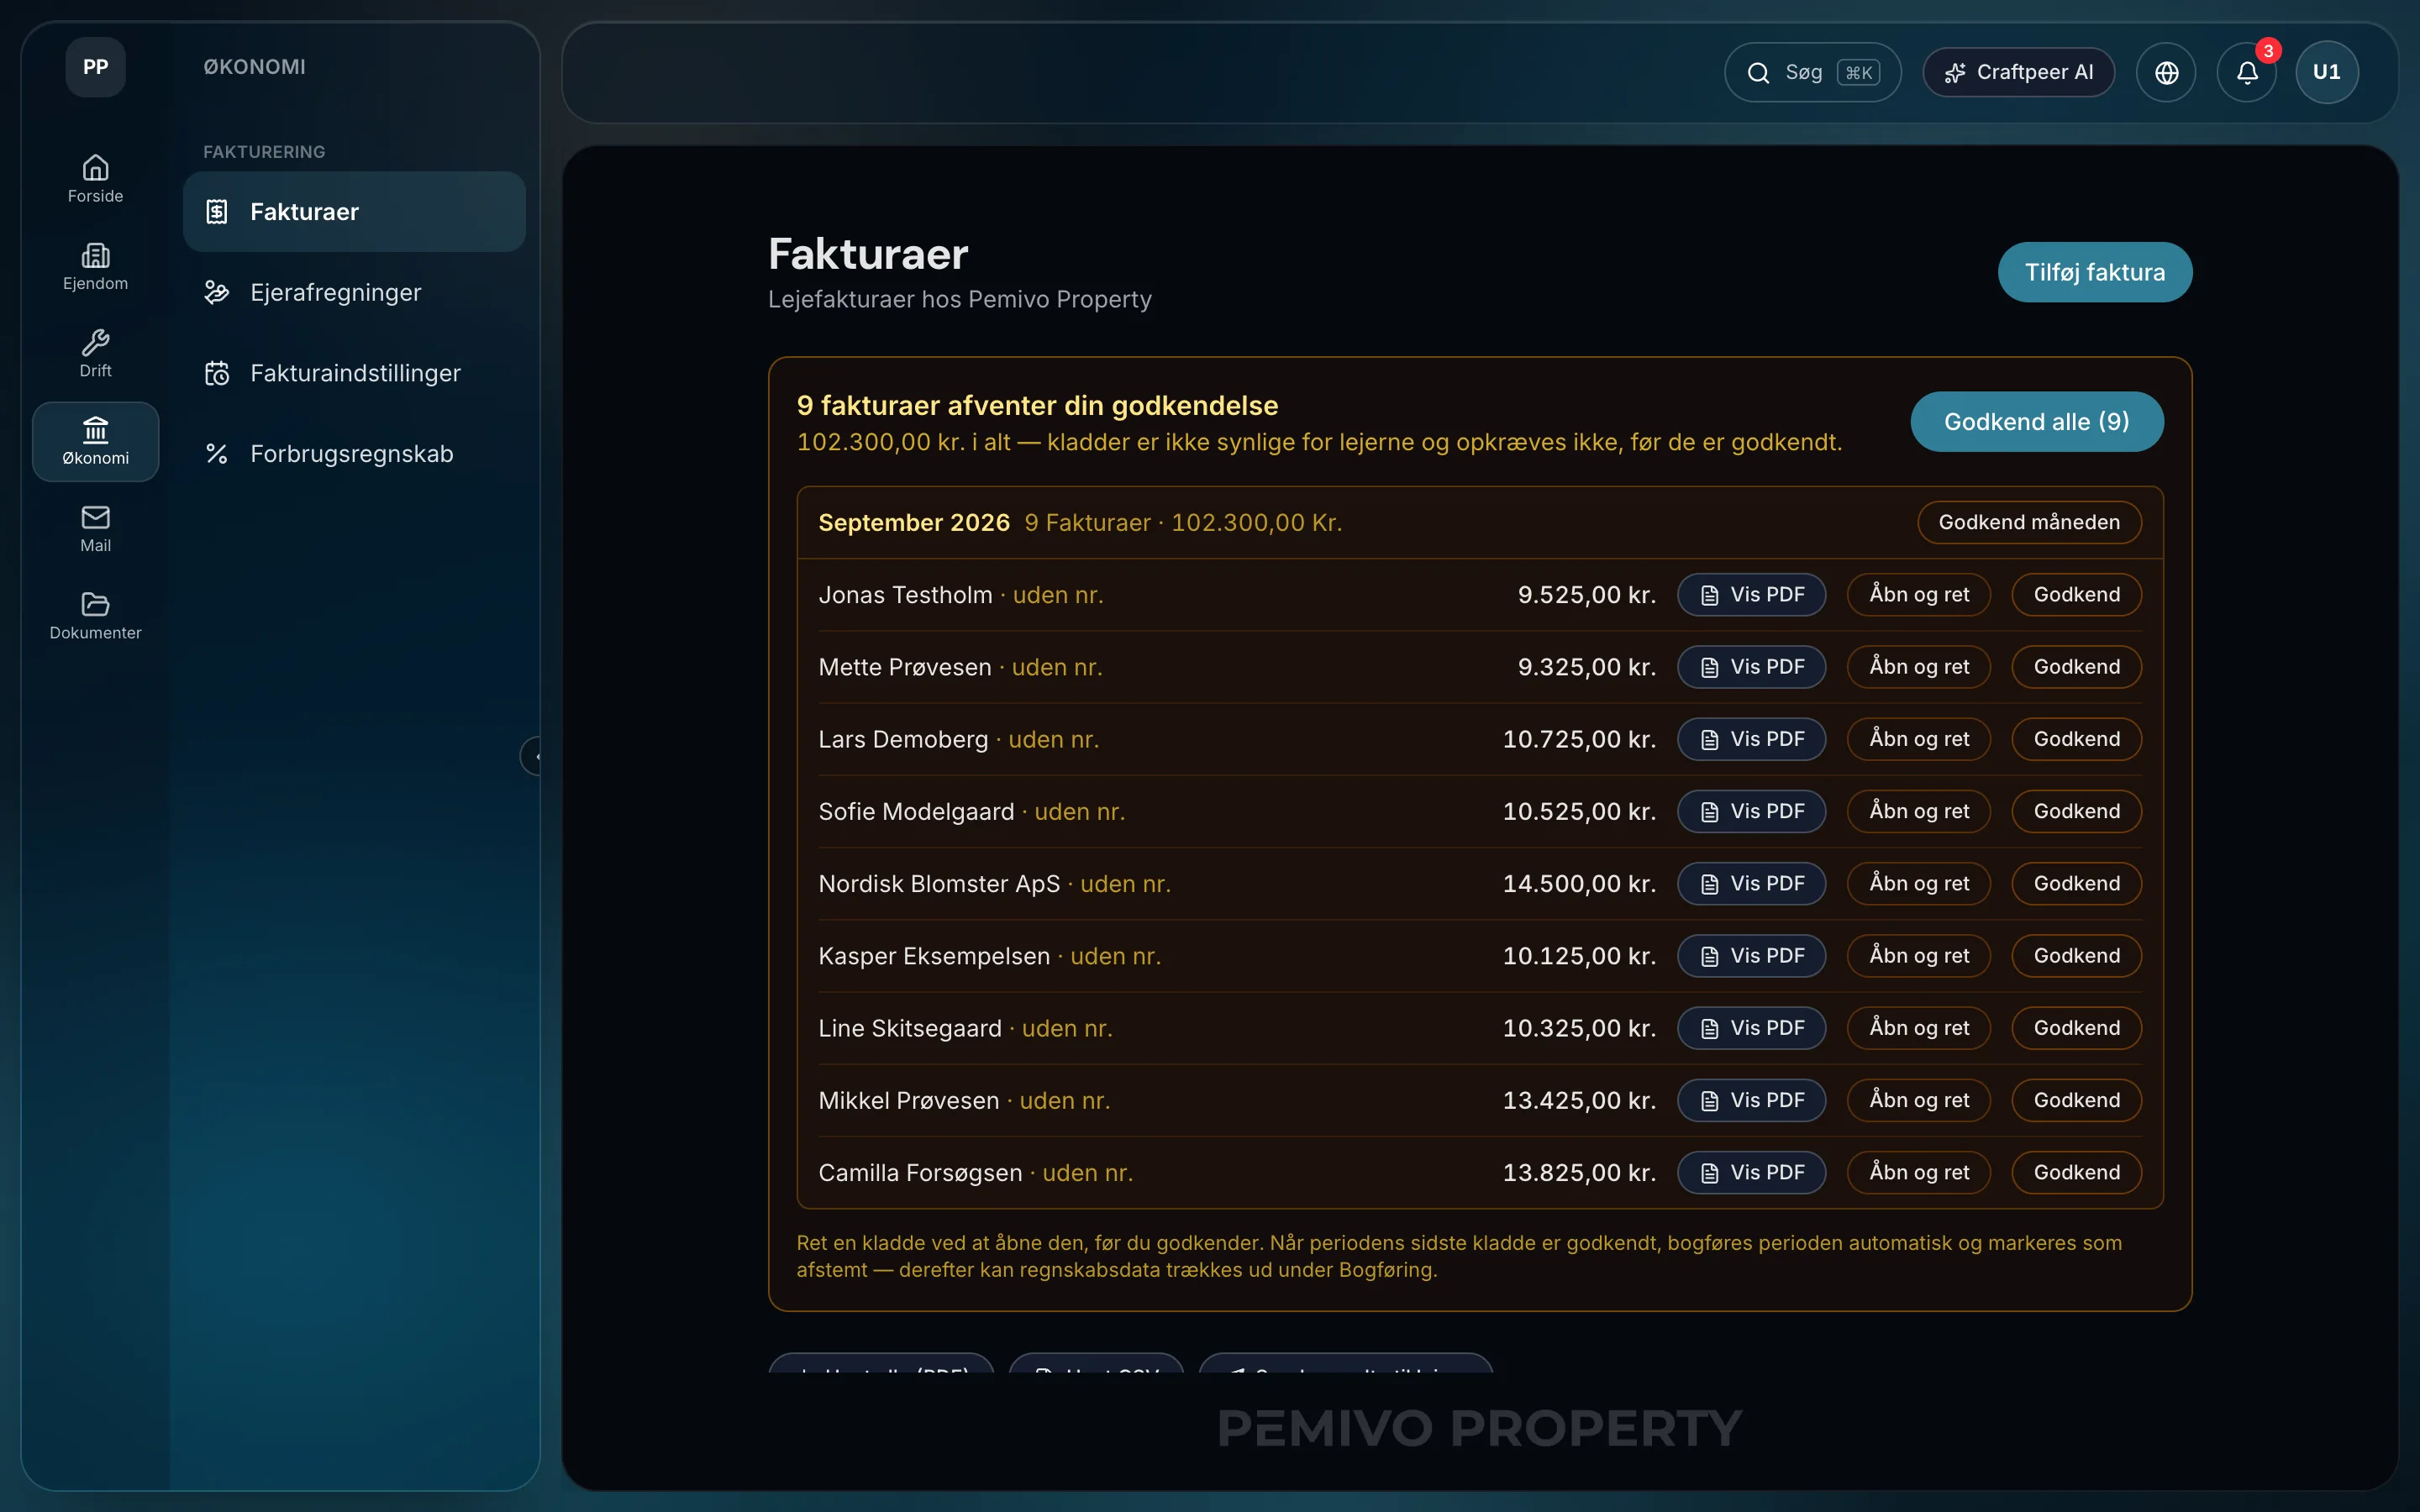
Task: Click the Søg search field
Action: click(x=1812, y=72)
